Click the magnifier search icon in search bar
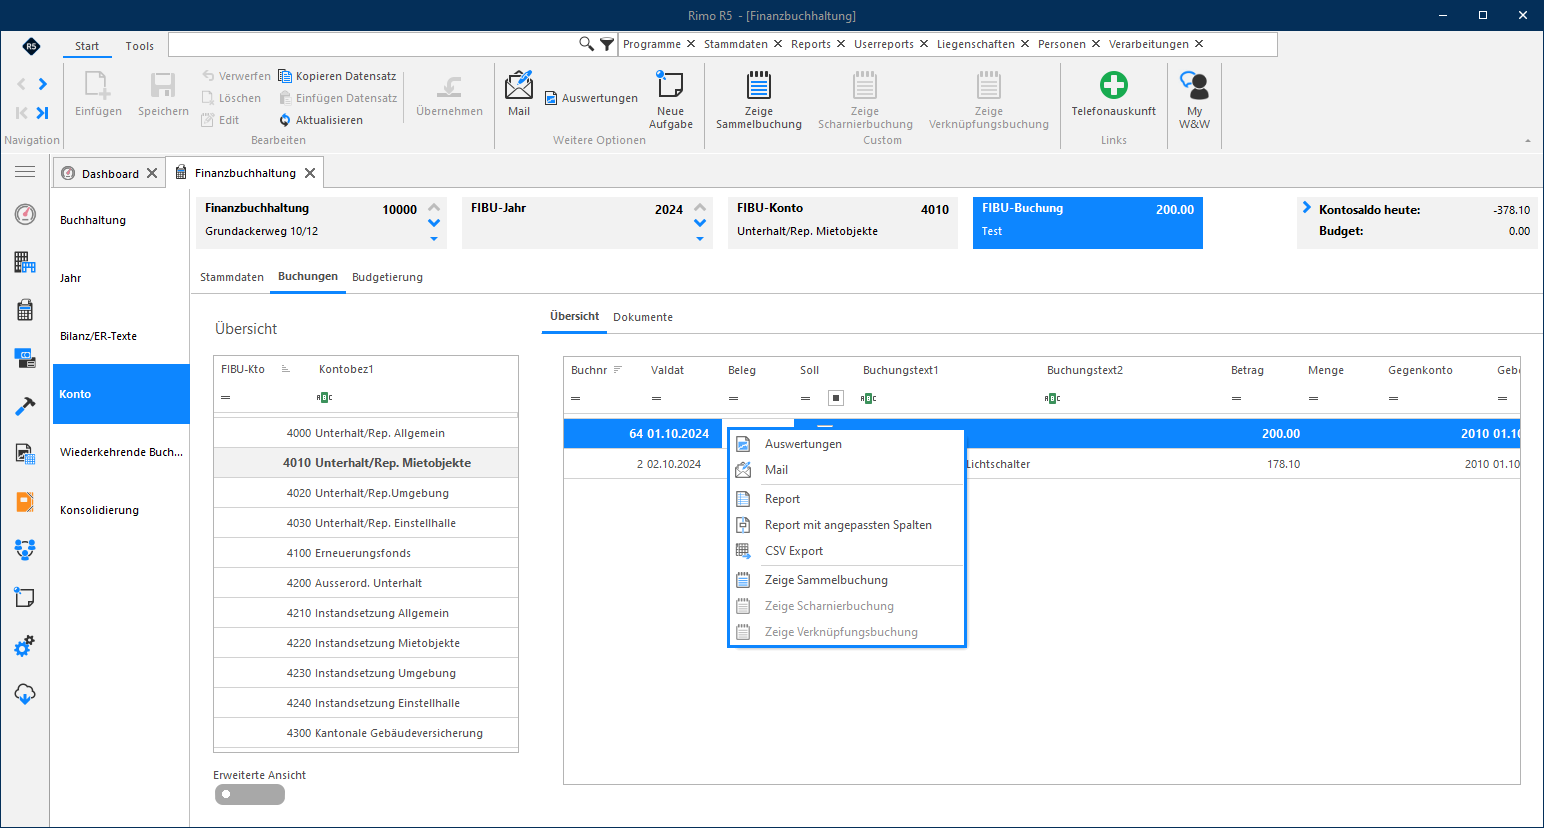Viewport: 1544px width, 828px height. (587, 44)
